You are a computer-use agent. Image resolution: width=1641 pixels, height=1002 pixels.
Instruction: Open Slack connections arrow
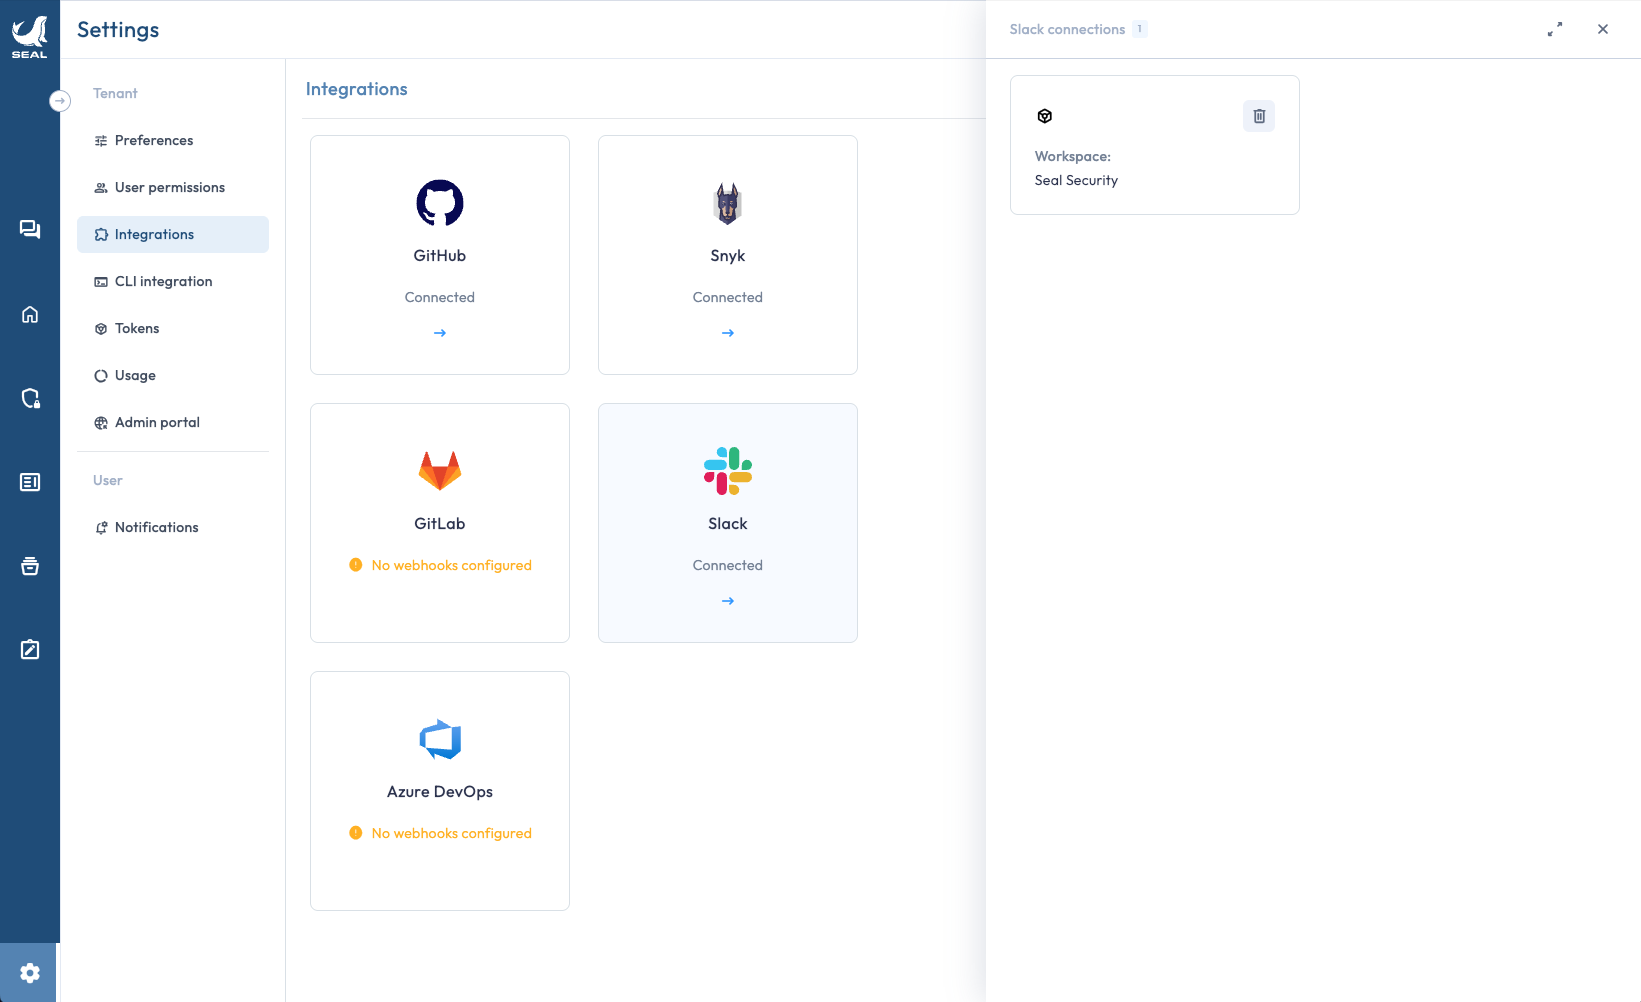point(728,601)
